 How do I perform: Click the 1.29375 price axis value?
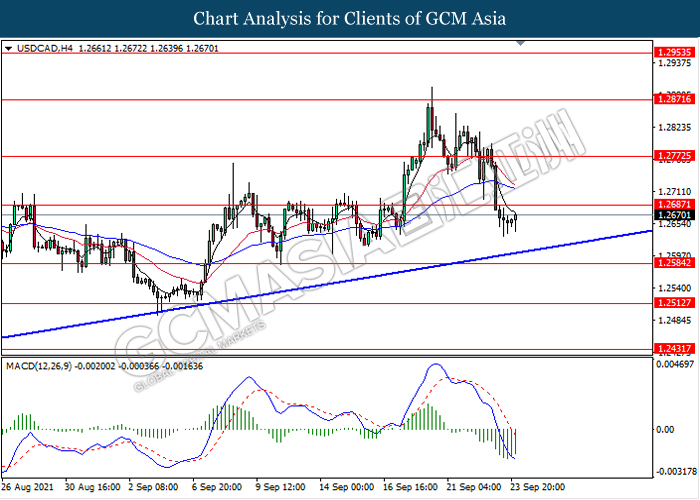tap(675, 63)
